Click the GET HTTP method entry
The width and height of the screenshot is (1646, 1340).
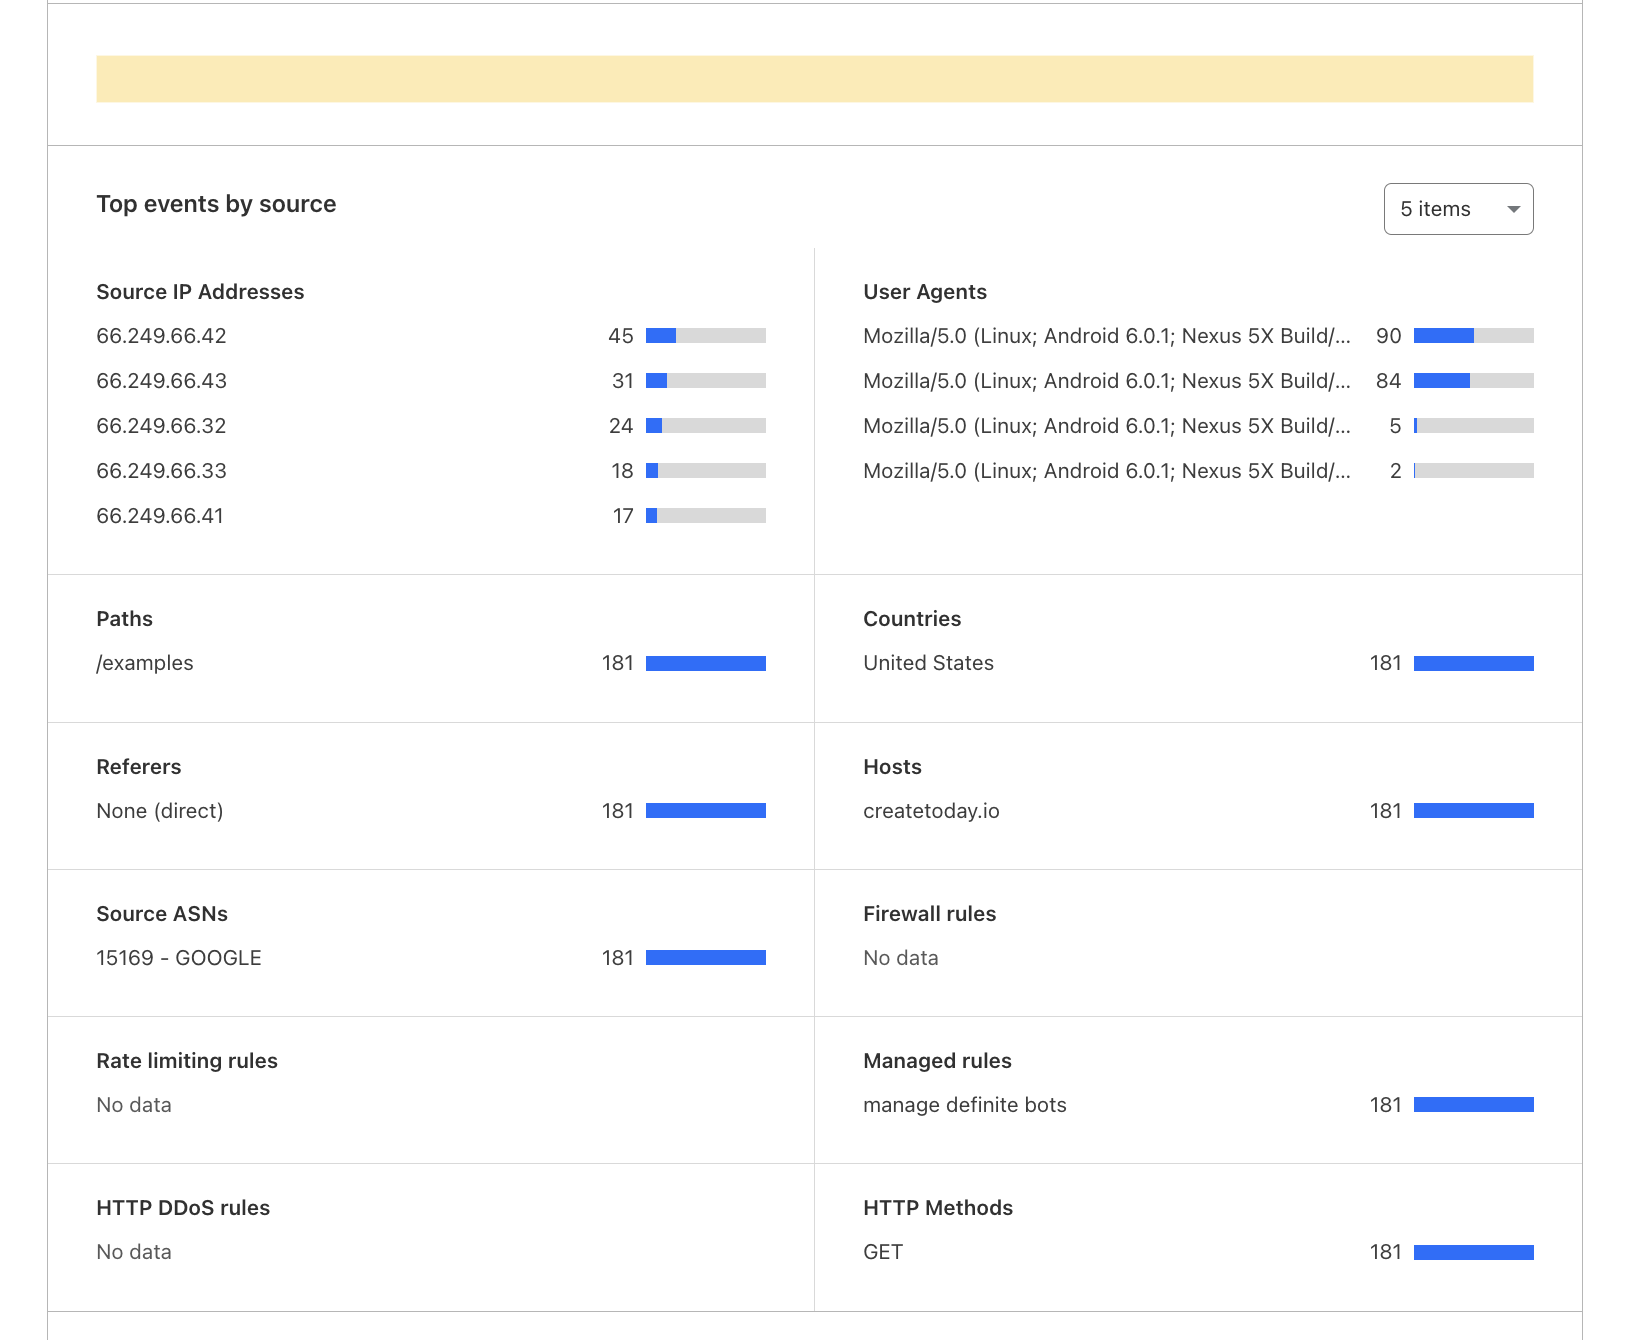pyautogui.click(x=883, y=1252)
